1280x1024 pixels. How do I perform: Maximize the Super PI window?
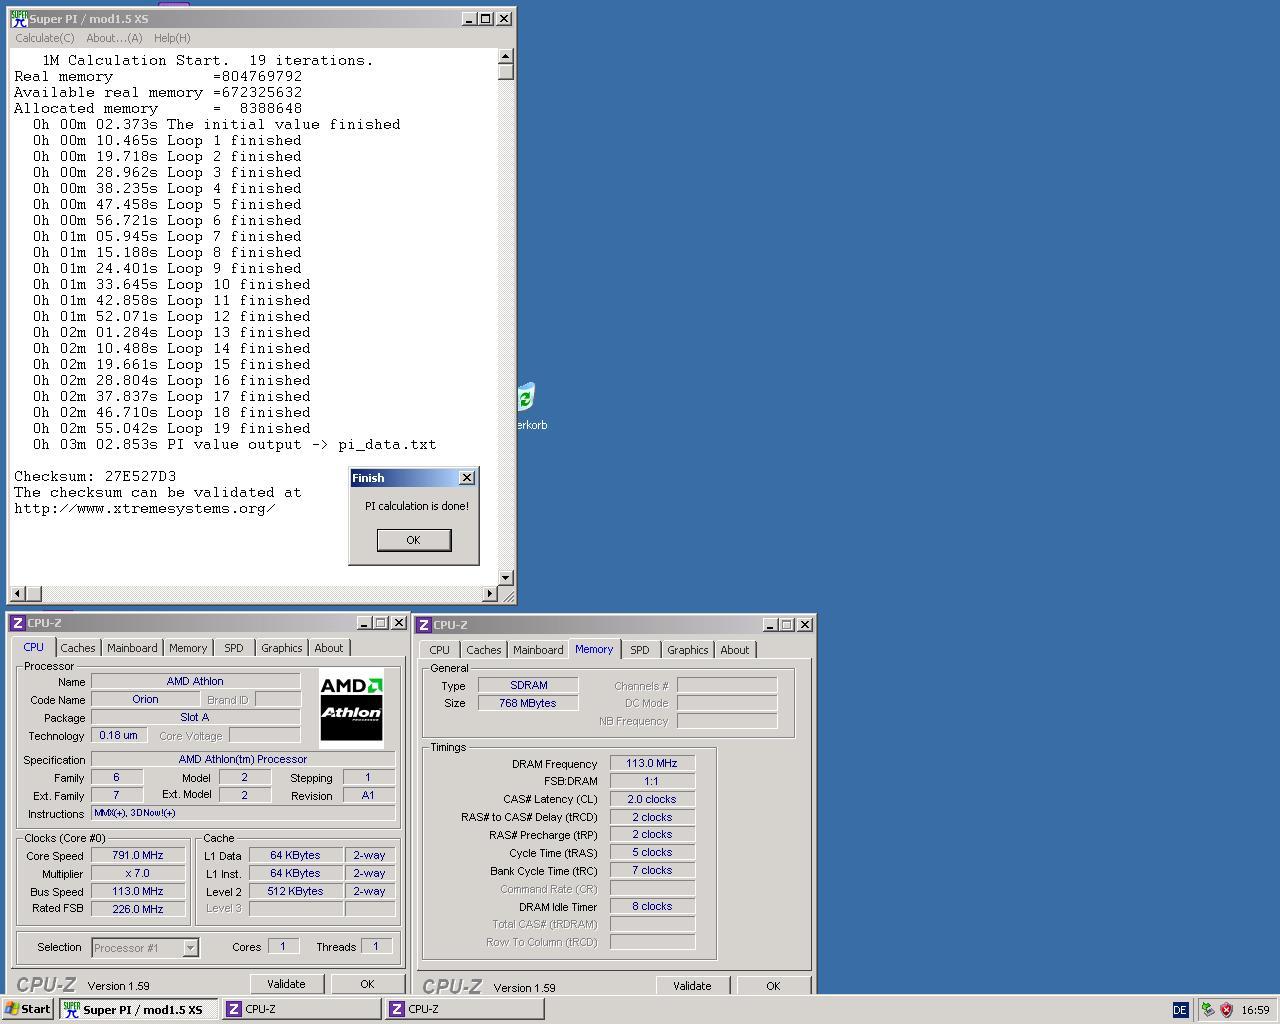coord(485,18)
